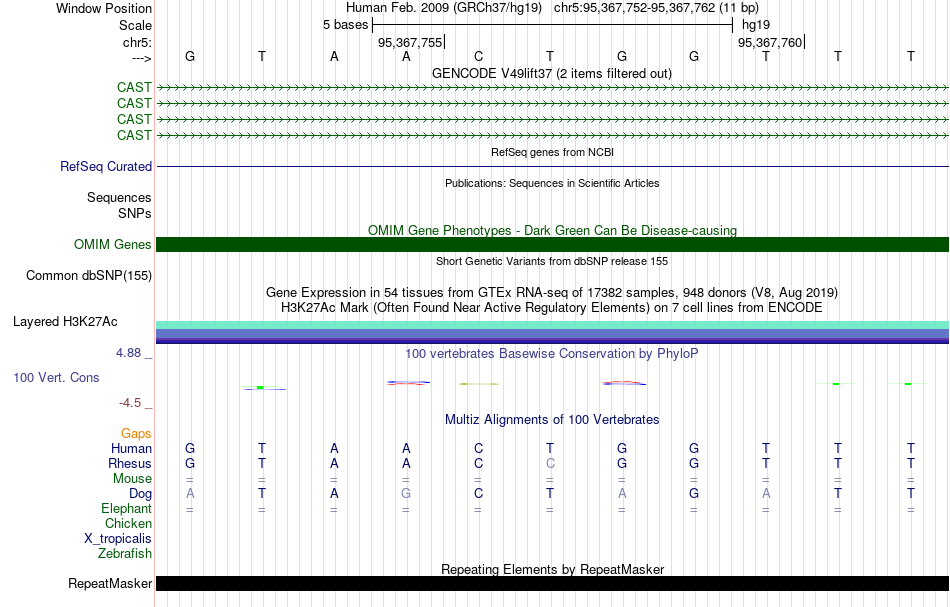Image resolution: width=950 pixels, height=607 pixels.
Task: Click the Sequences track label
Action: point(119,197)
